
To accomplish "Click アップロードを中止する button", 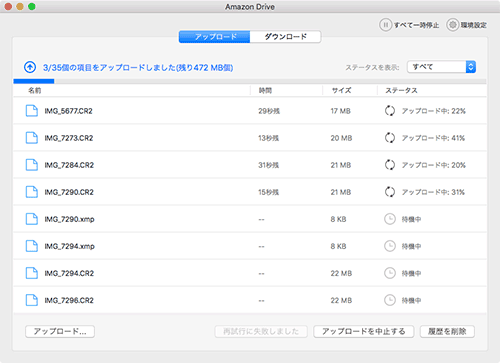I will click(x=364, y=331).
